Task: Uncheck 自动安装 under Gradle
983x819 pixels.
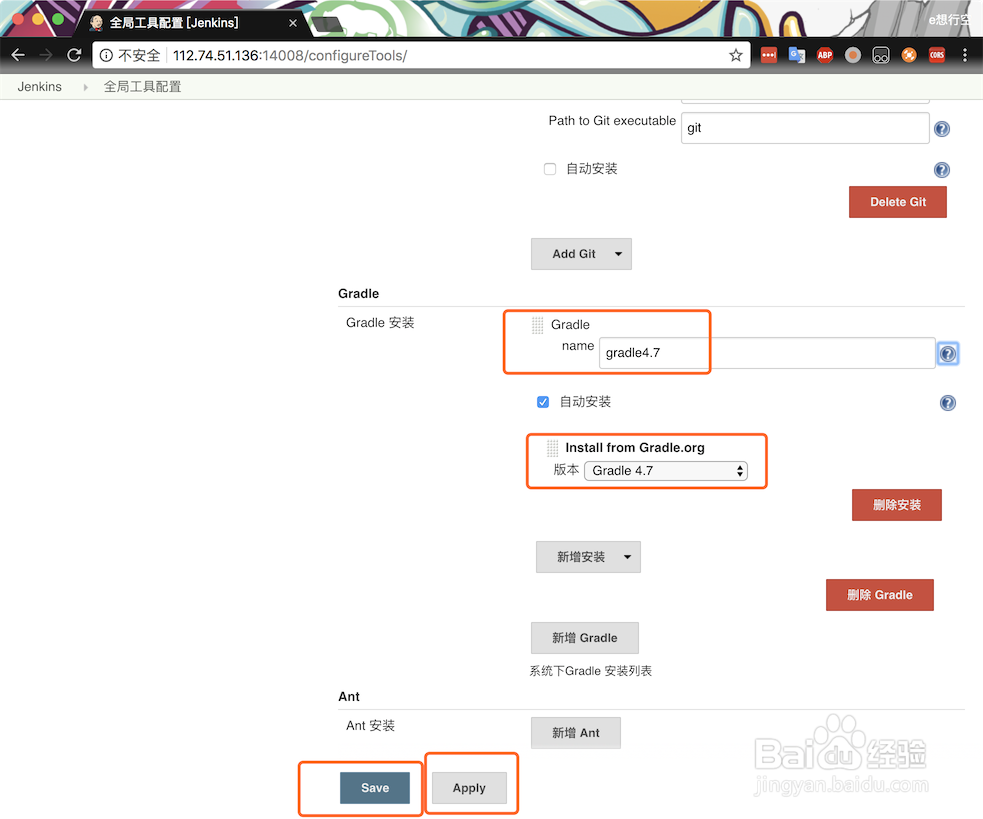Action: (x=542, y=401)
